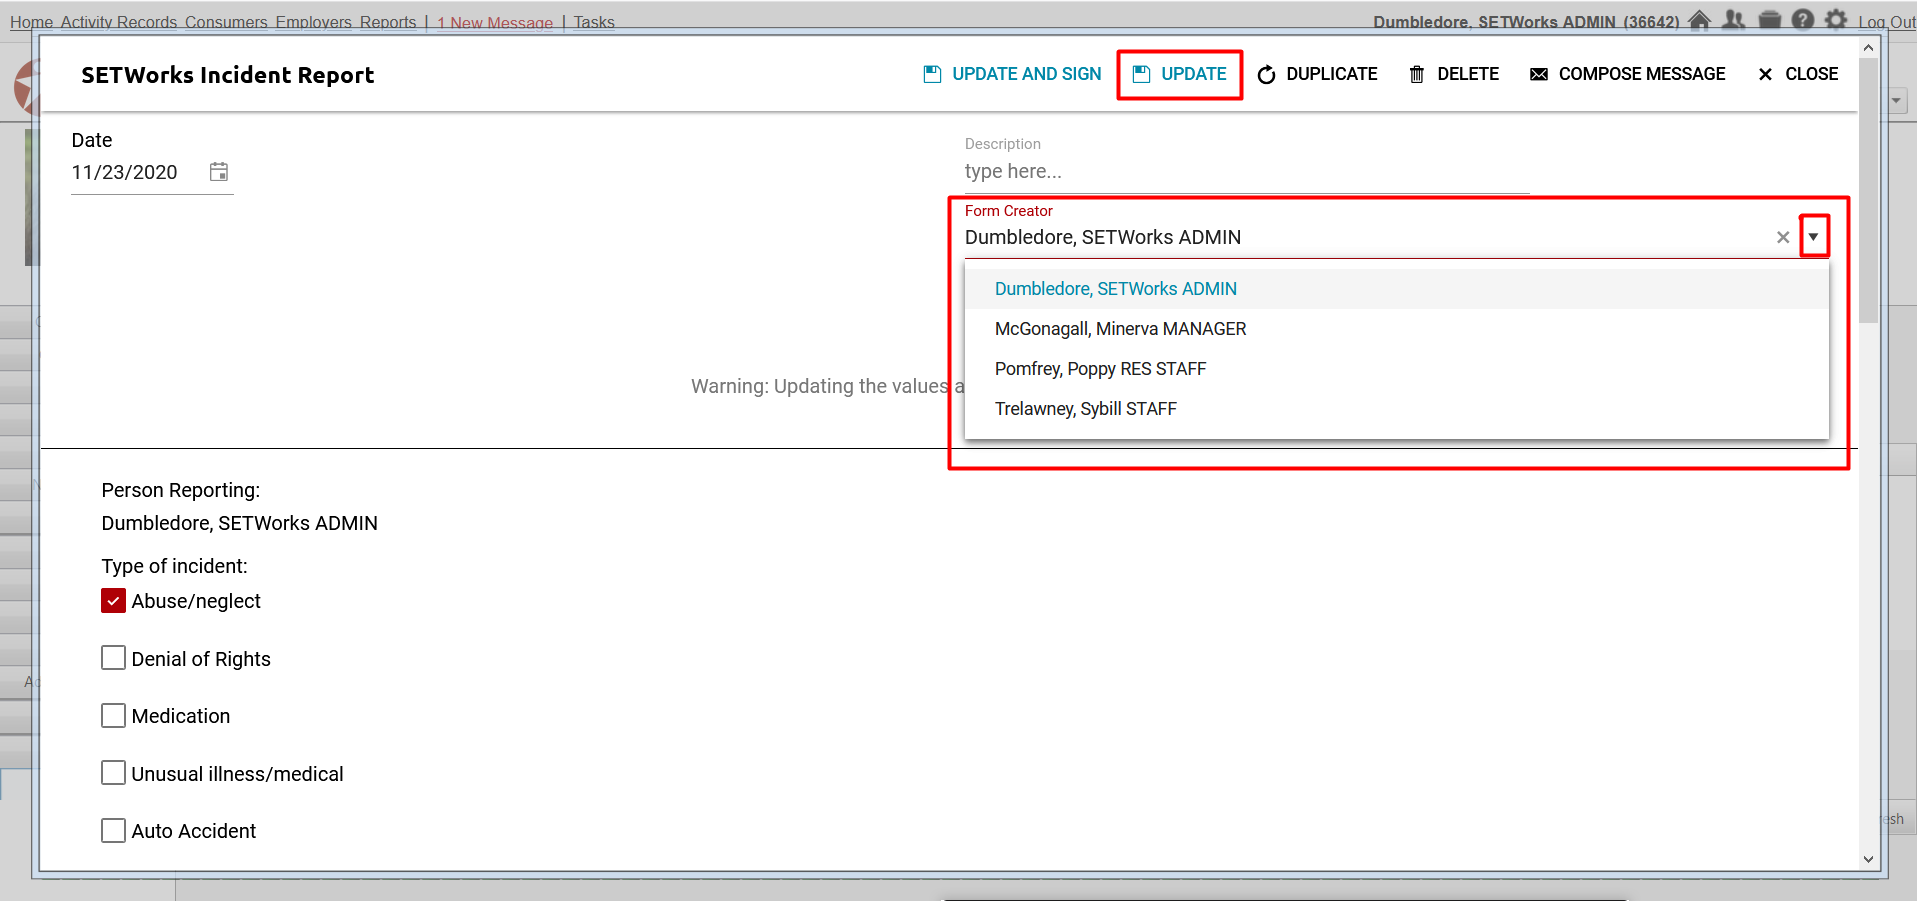
Task: Open the users group icon in header
Action: click(x=1734, y=20)
